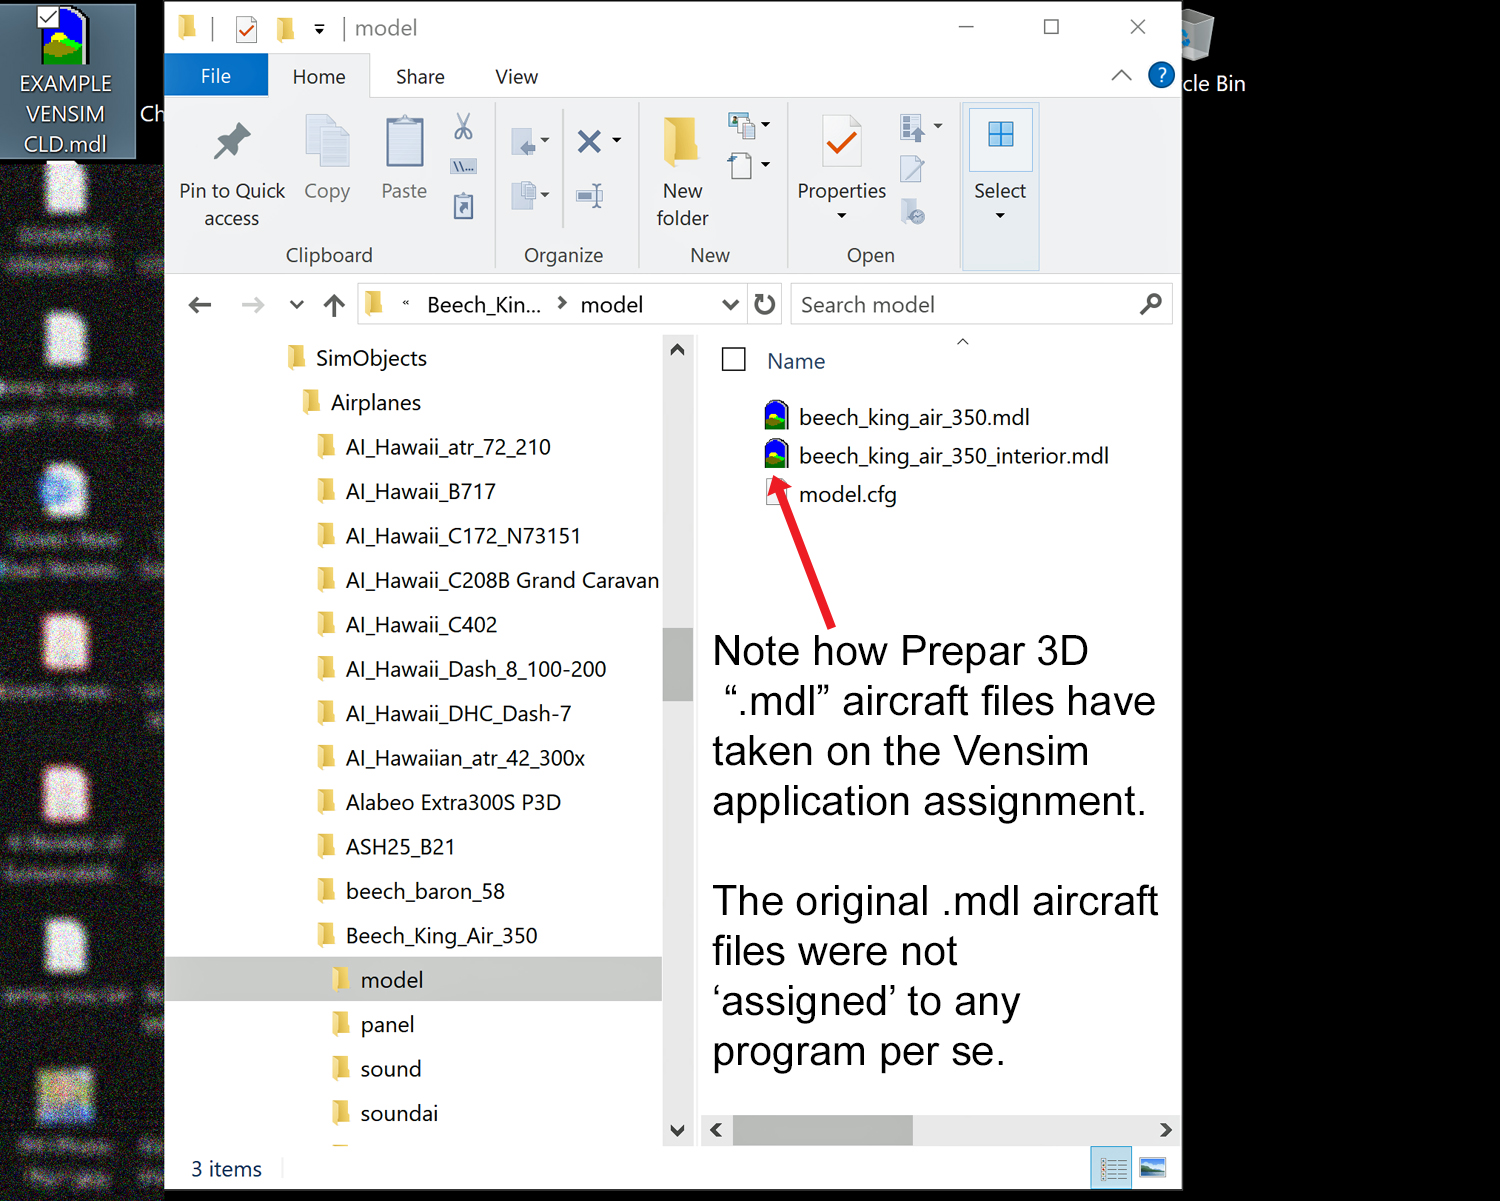
Task: Click the model breadcrumb segment
Action: (612, 305)
